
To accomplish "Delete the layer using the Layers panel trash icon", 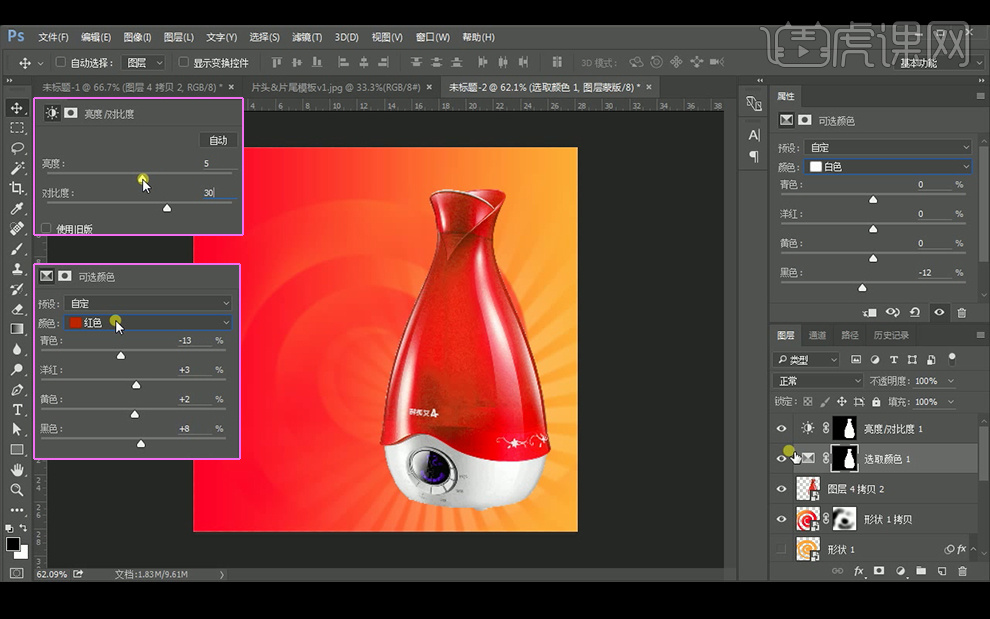I will pos(962,571).
